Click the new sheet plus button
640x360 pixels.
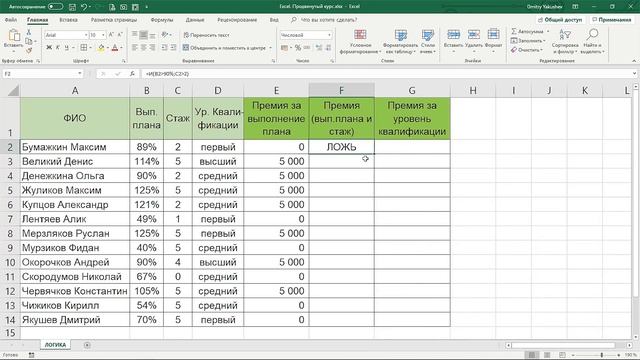tap(87, 345)
